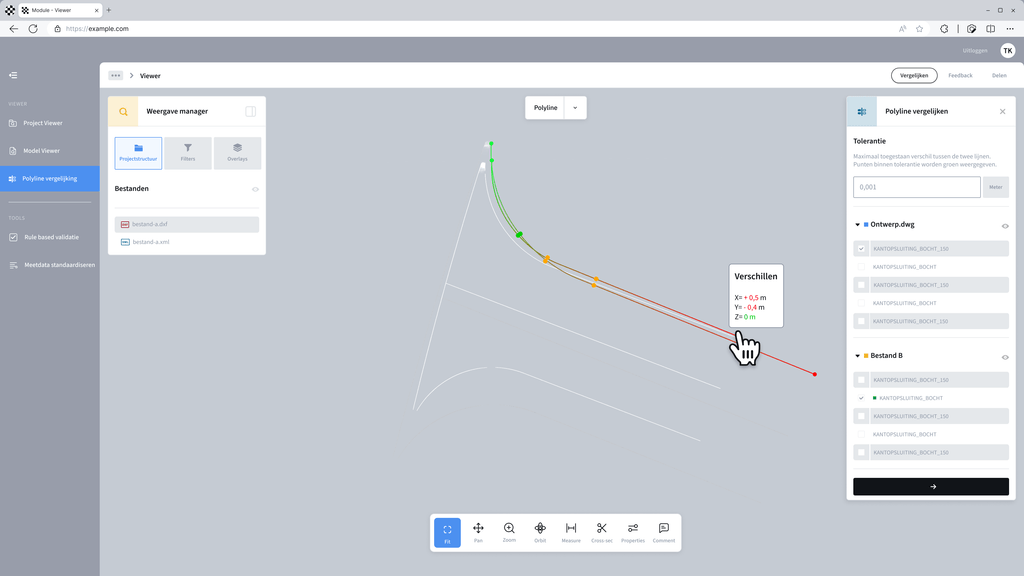The image size is (1024, 576).
Task: Switch to Overlays tab
Action: pos(237,153)
